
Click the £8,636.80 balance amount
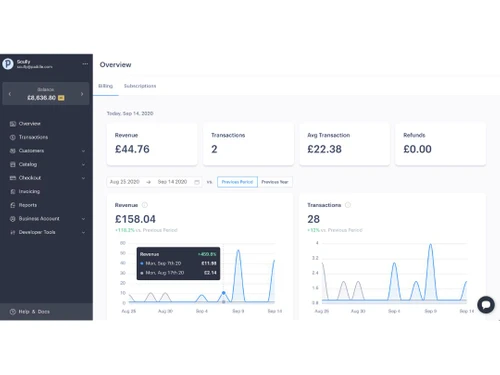[x=41, y=98]
